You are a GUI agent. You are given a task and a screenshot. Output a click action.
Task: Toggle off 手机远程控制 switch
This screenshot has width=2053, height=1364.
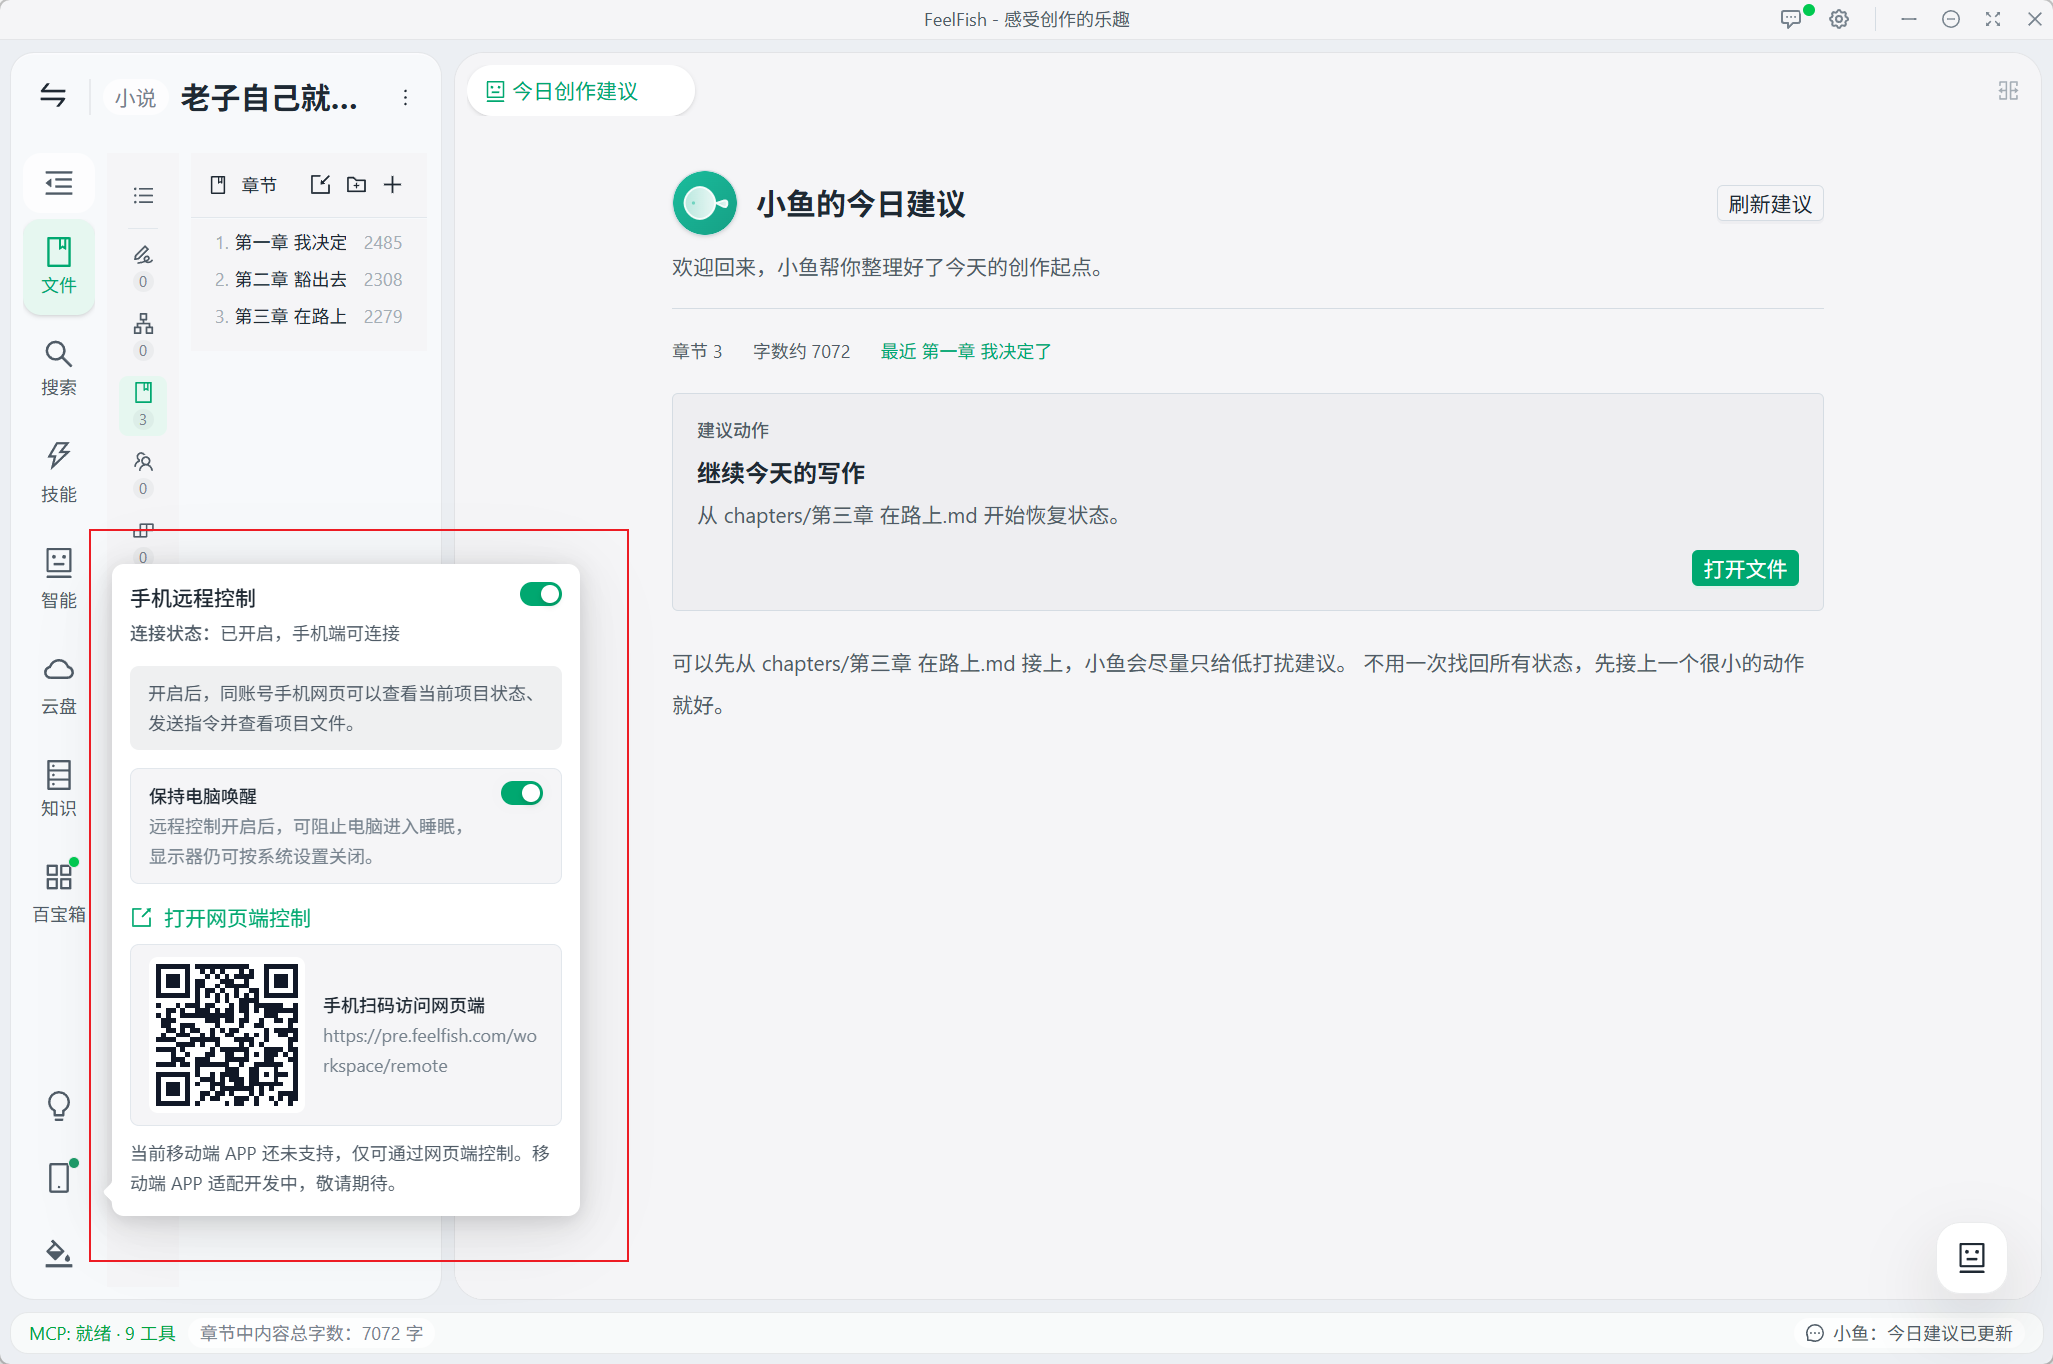(540, 594)
